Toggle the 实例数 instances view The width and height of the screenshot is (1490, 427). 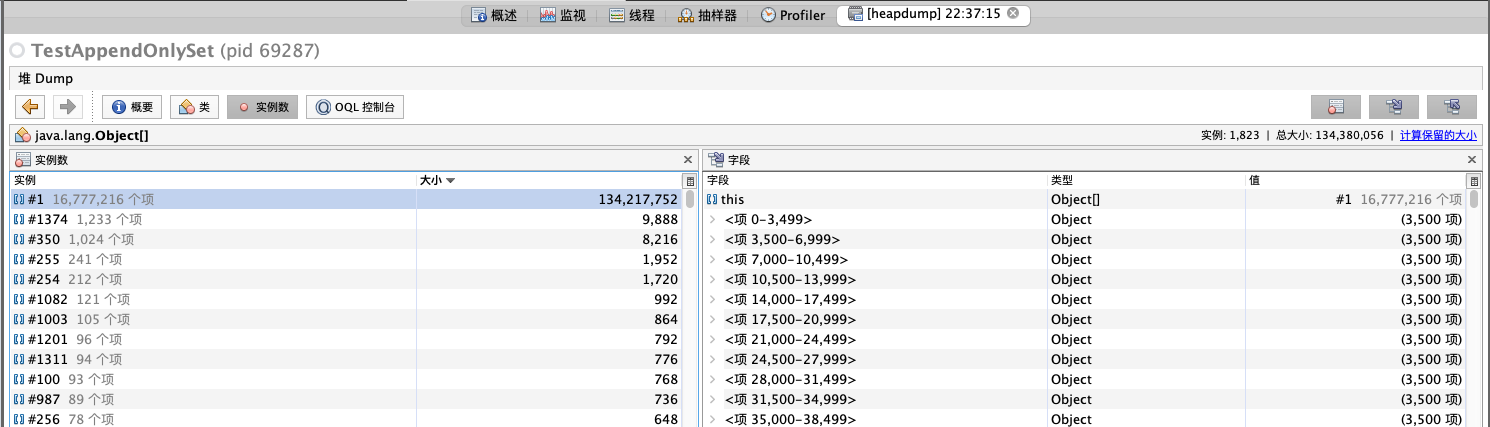pos(262,107)
